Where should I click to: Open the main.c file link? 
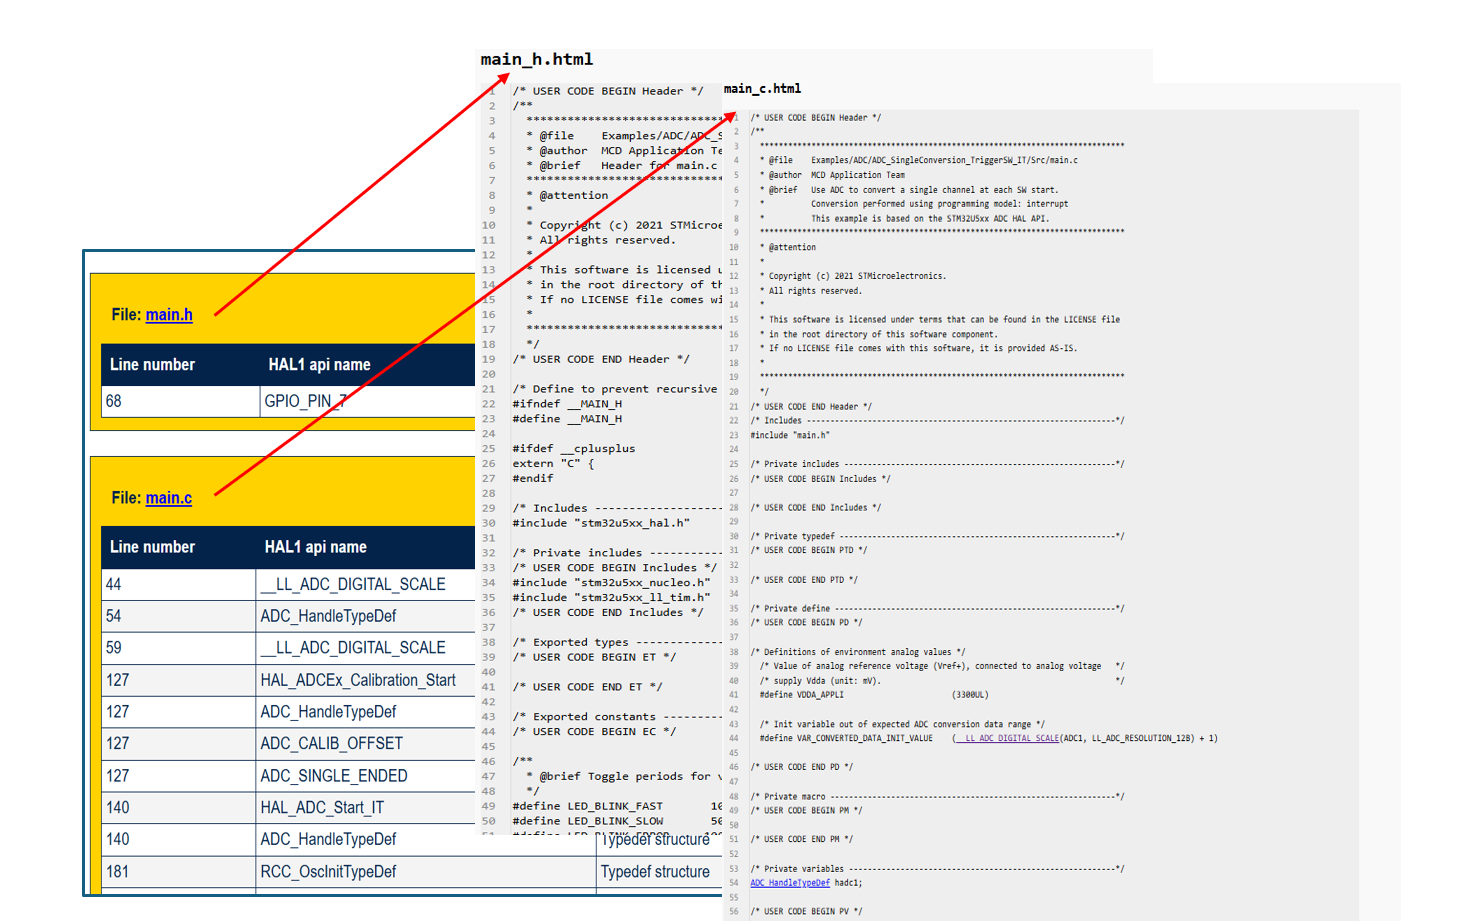[x=168, y=498]
